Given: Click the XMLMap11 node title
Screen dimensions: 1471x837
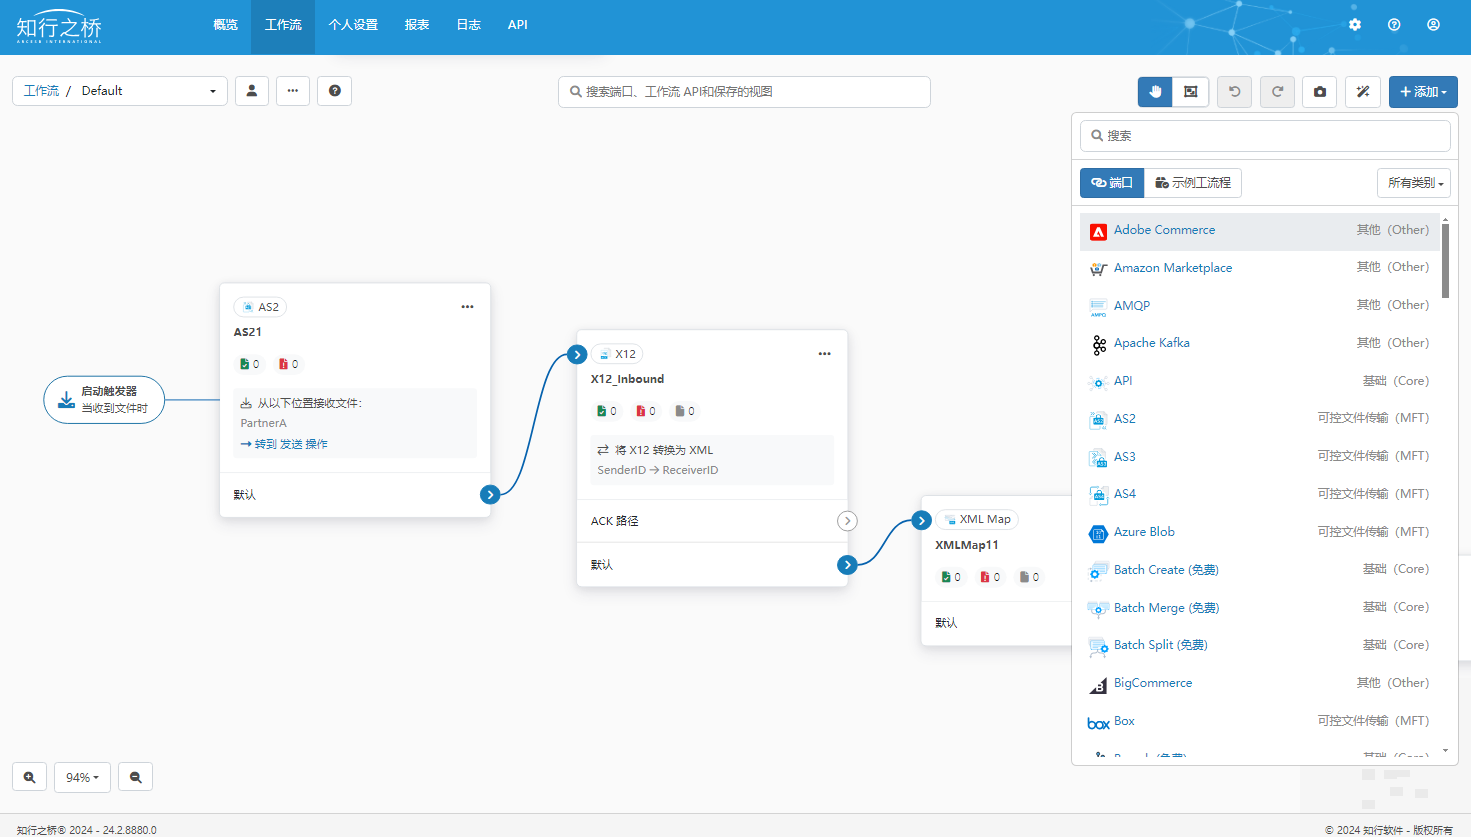Looking at the screenshot, I should [966, 545].
